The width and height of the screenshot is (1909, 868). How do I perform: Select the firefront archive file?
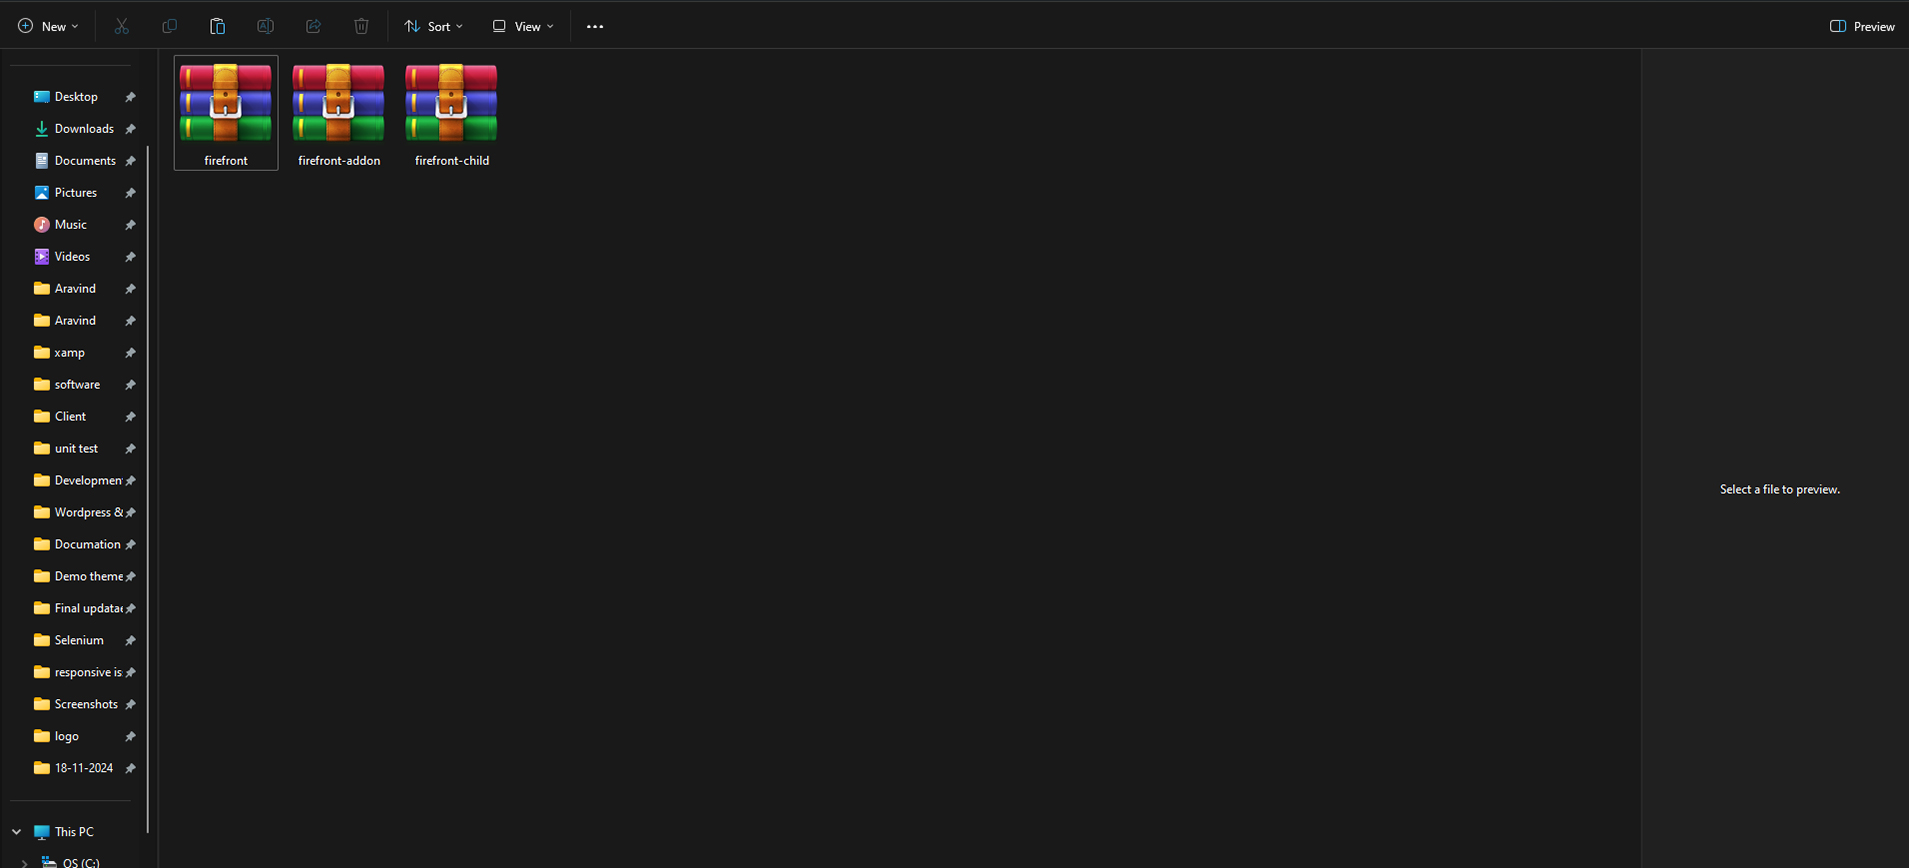pos(226,113)
